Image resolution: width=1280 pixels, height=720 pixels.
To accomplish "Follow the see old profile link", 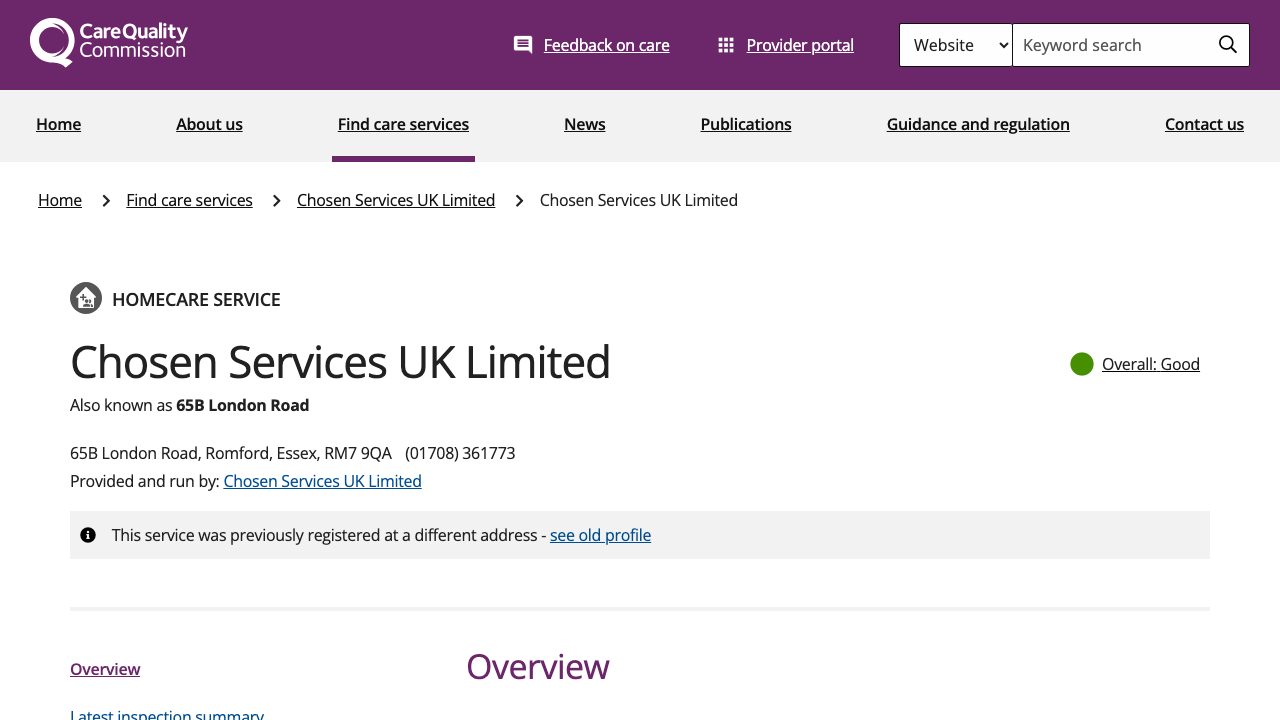I will (x=600, y=535).
